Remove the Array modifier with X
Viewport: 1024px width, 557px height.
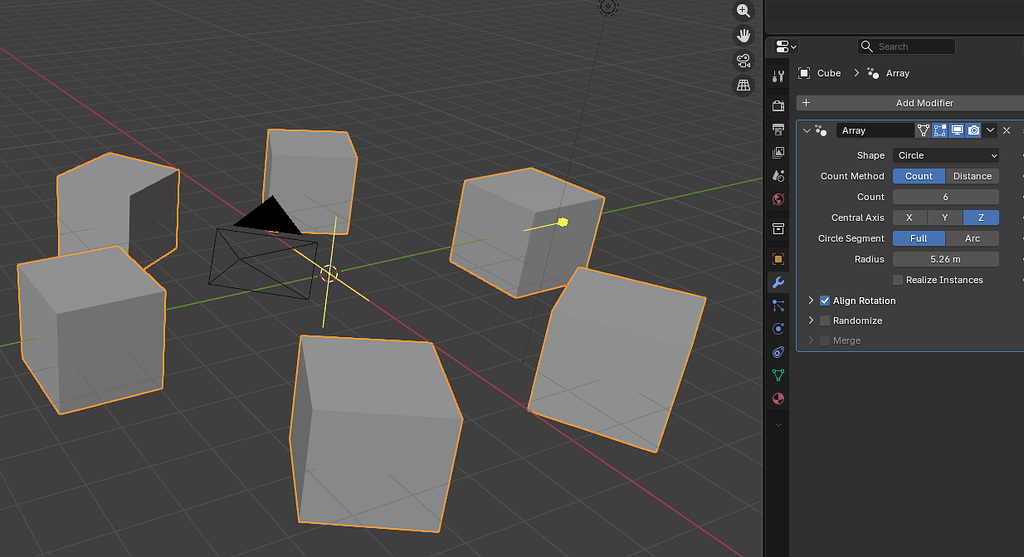click(1006, 131)
